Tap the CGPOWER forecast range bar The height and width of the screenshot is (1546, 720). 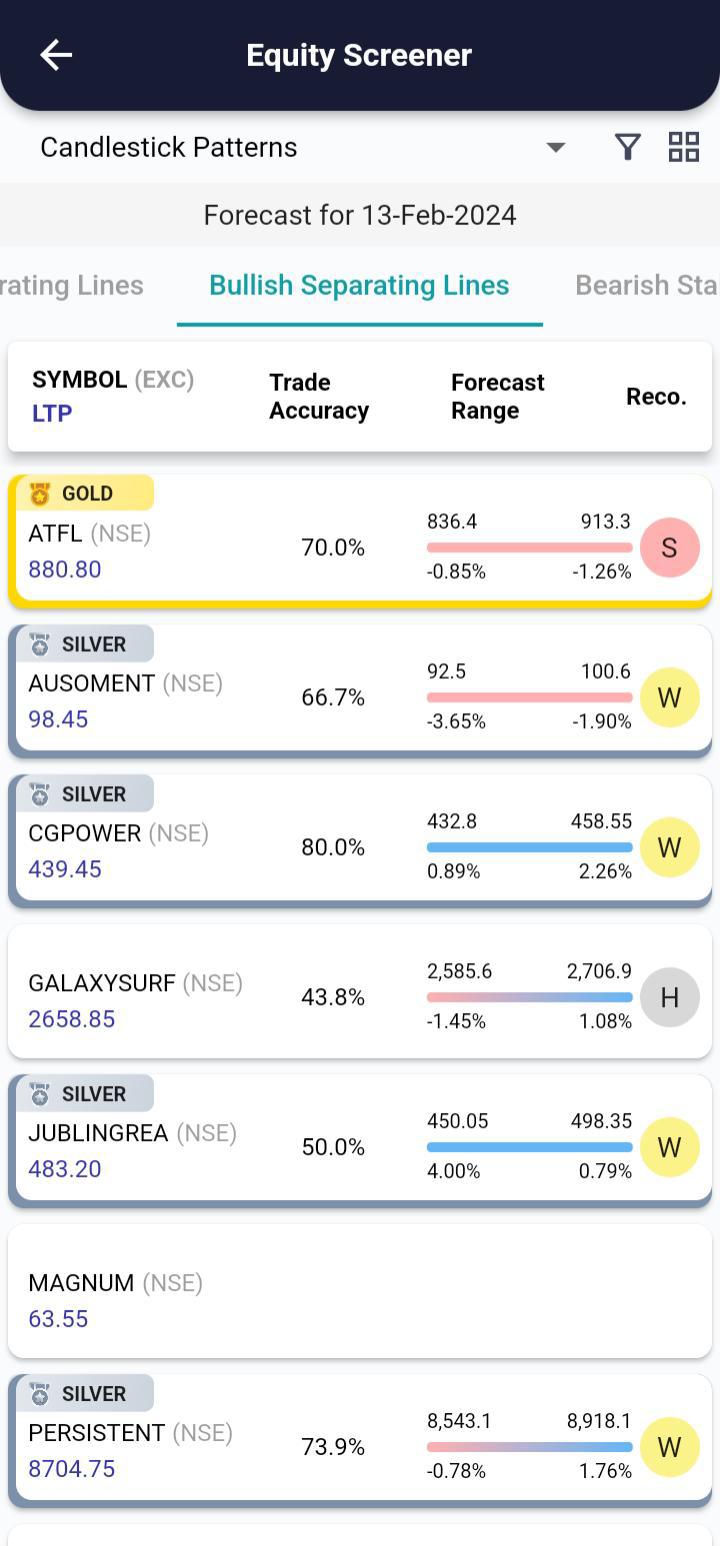529,847
